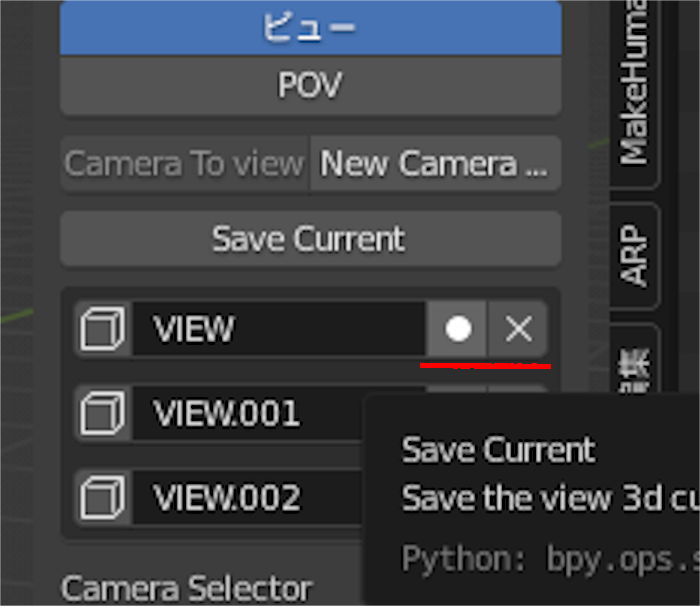Click the cube icon beside VIEW
Screen dimensions: 700x606
[102, 328]
